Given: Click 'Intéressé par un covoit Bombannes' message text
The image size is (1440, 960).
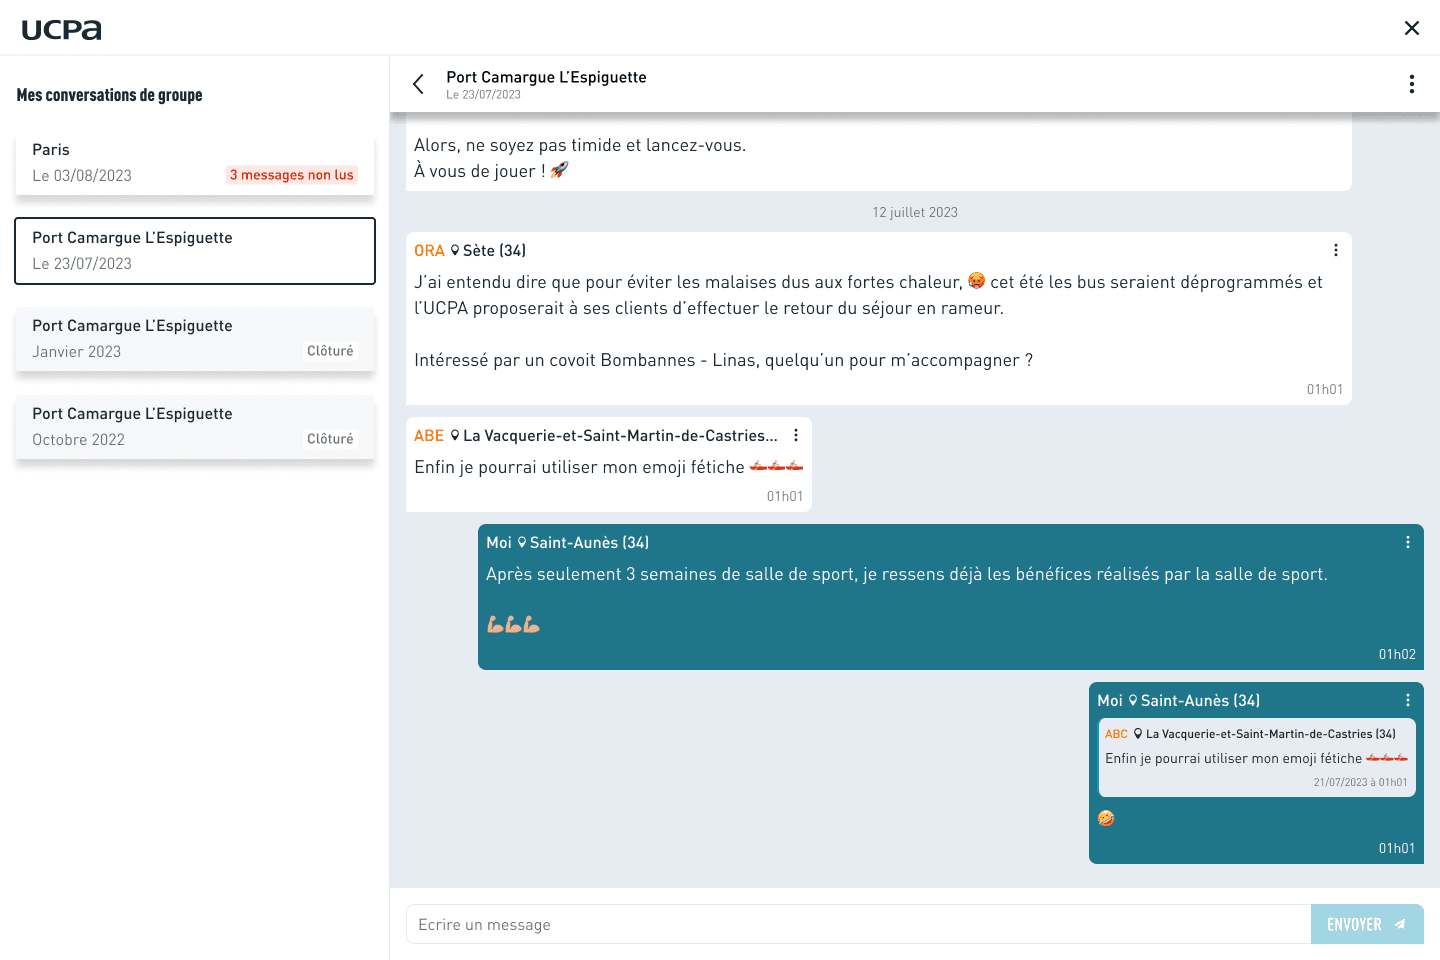Looking at the screenshot, I should [724, 360].
